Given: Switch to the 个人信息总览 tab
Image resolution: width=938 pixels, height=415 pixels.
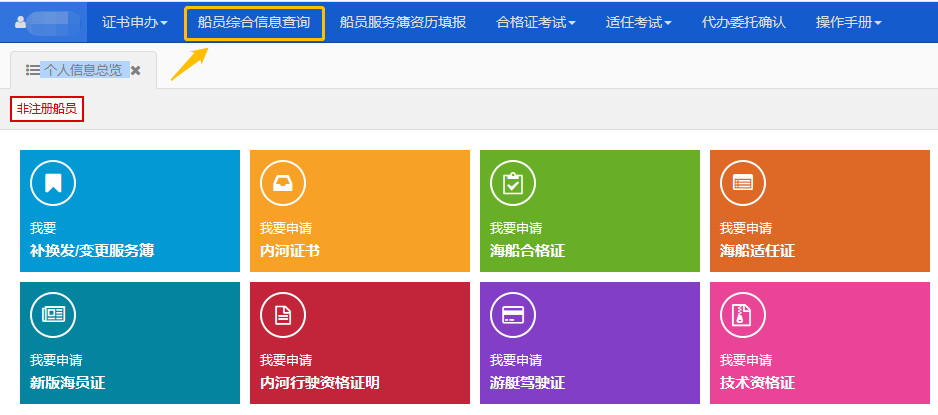Looking at the screenshot, I should coord(80,70).
